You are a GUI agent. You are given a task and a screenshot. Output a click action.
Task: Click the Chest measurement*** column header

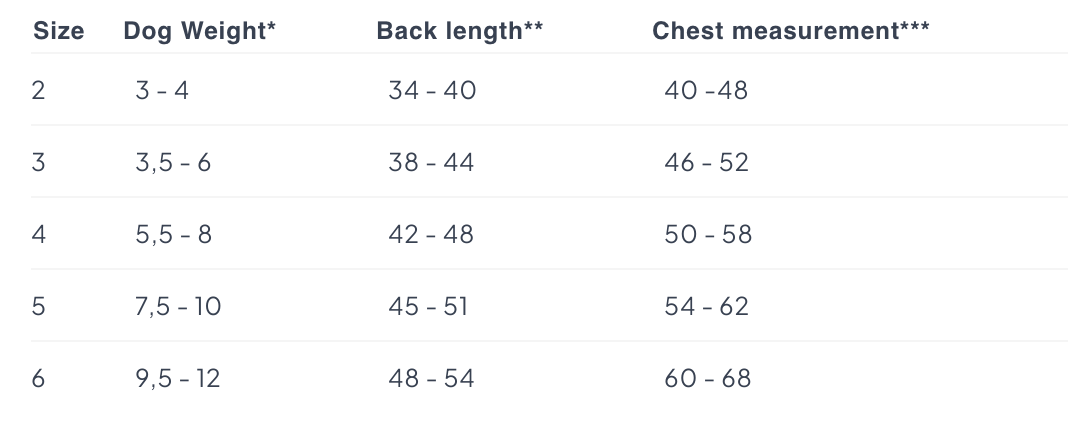[791, 31]
